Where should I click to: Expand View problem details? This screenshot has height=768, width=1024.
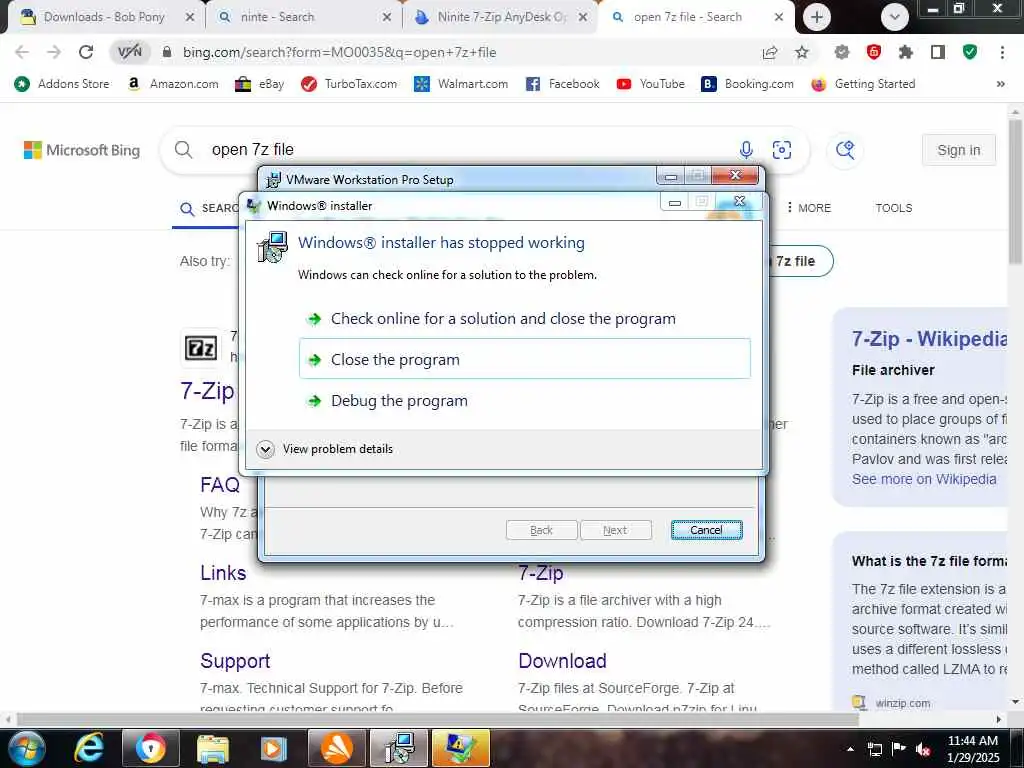[x=325, y=449]
